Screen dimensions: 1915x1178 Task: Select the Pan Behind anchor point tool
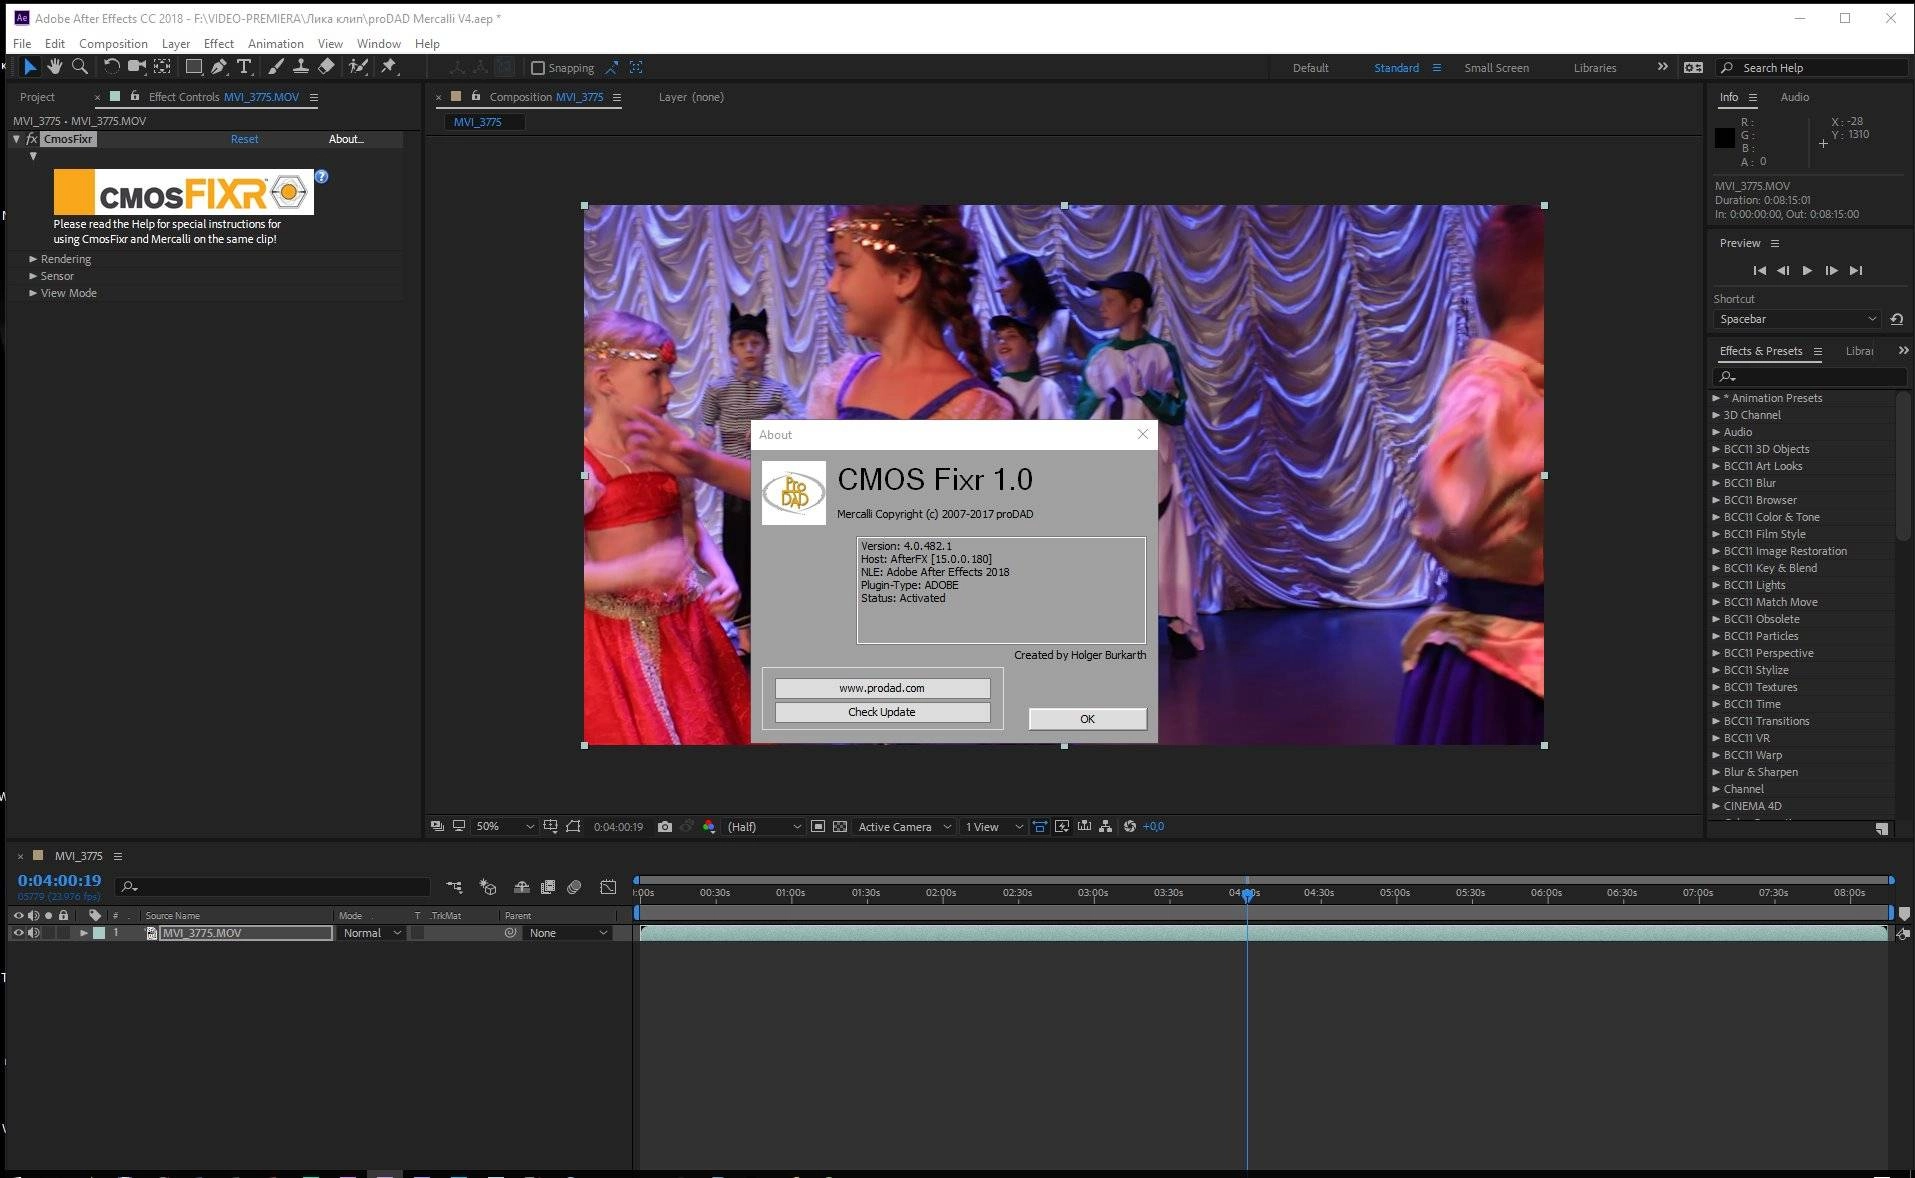coord(162,67)
